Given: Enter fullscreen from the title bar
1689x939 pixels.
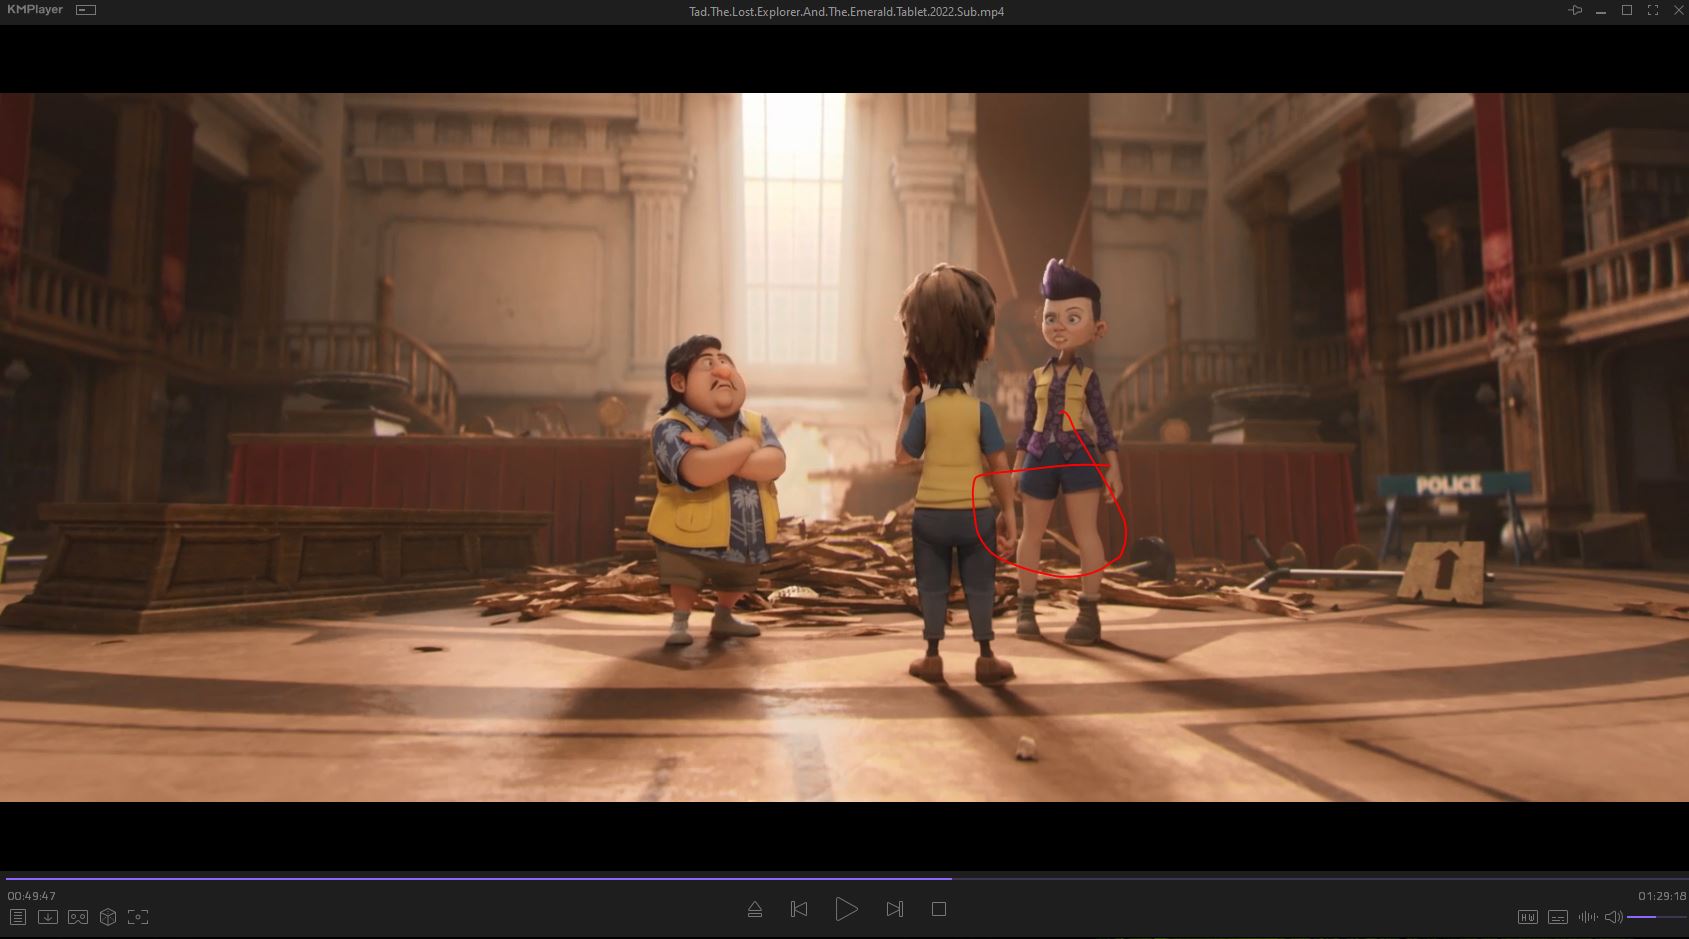Looking at the screenshot, I should pos(1653,11).
